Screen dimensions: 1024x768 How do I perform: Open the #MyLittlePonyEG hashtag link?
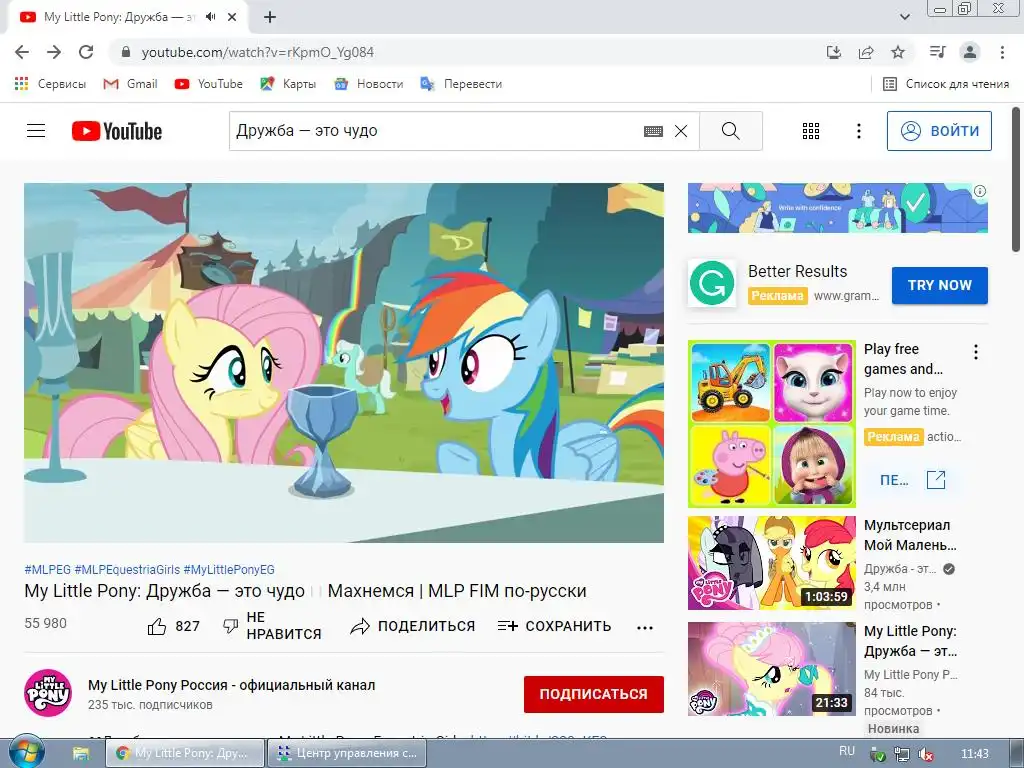(229, 569)
